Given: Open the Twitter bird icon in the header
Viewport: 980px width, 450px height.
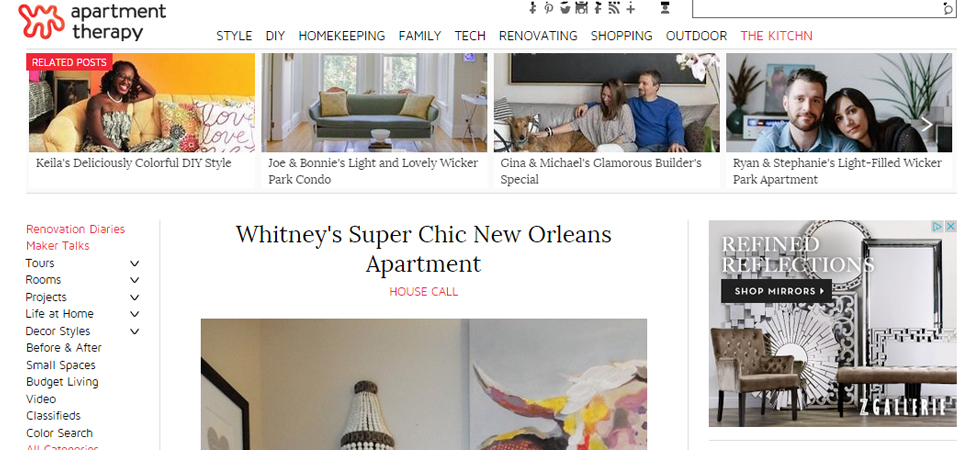Looking at the screenshot, I should pyautogui.click(x=565, y=8).
